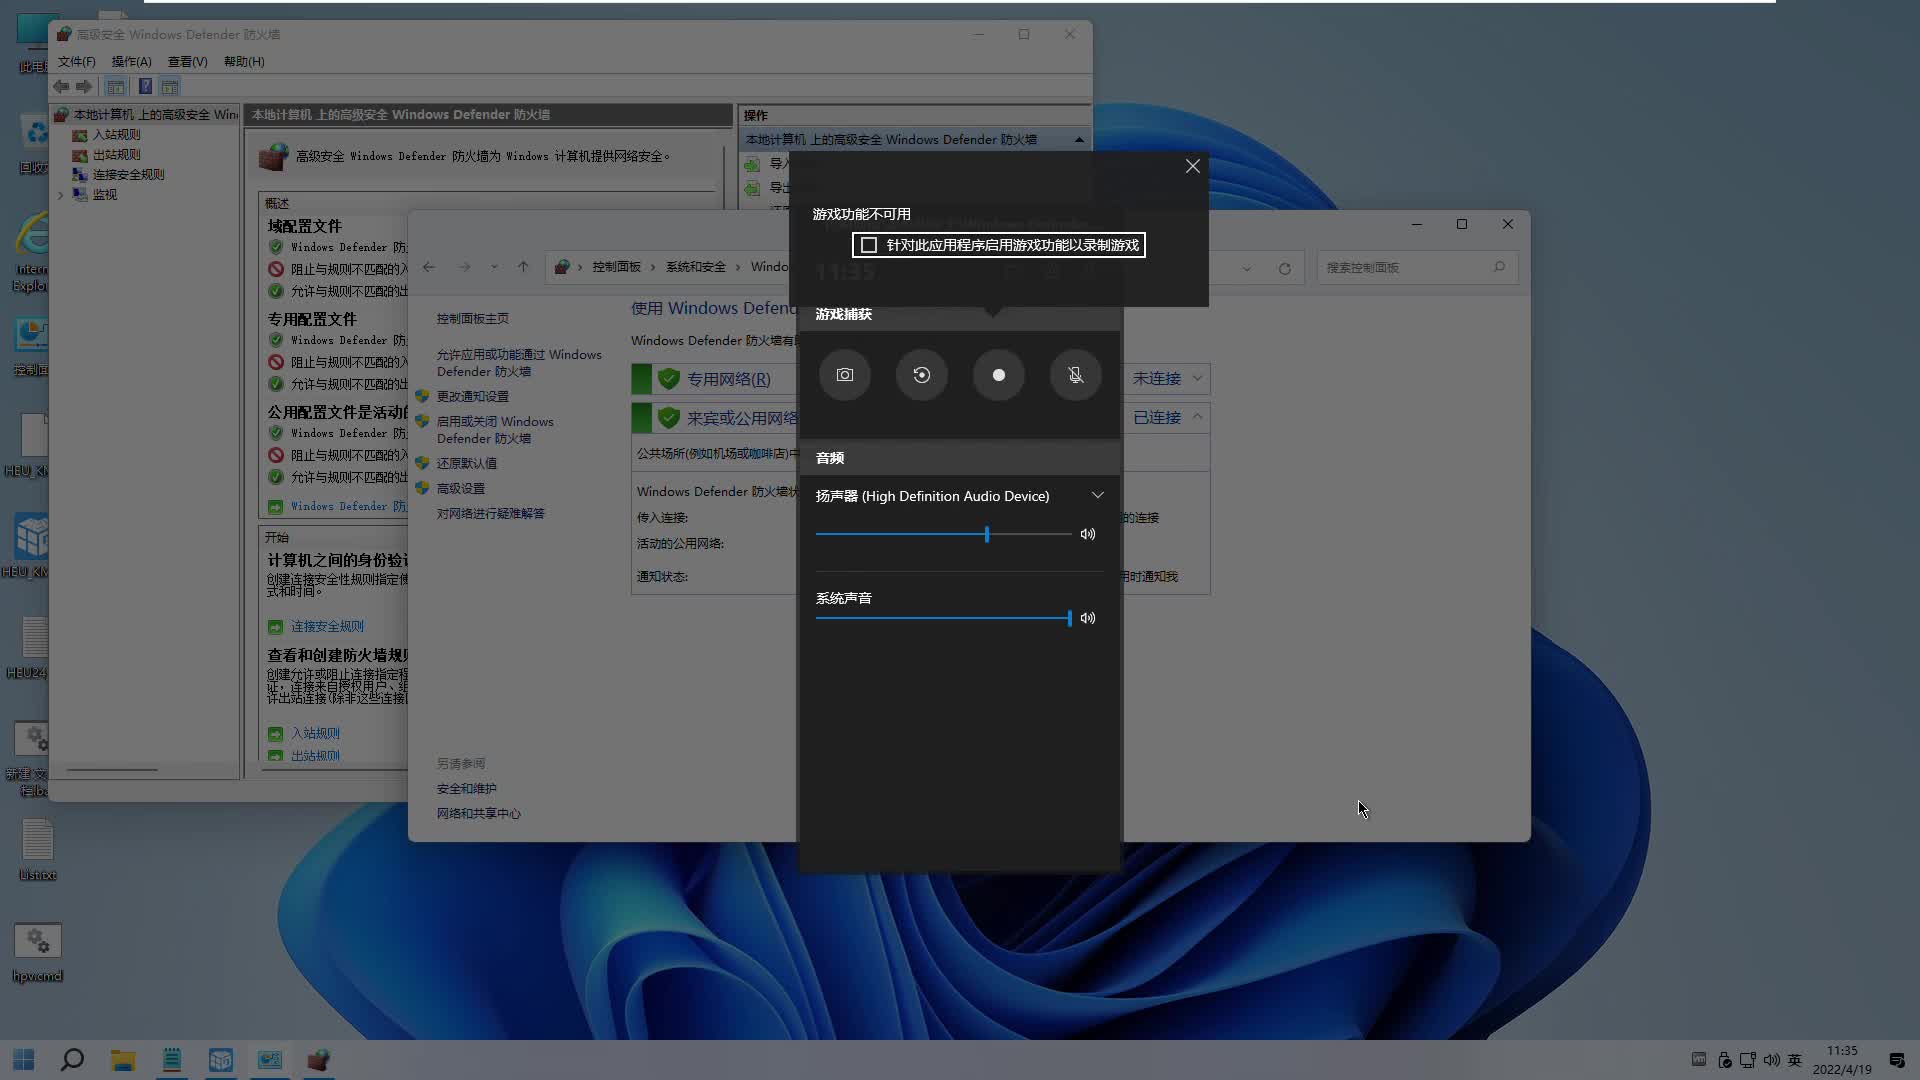The image size is (1920, 1080).
Task: Click the back arrow in the firewall toolbar
Action: pyautogui.click(x=61, y=87)
